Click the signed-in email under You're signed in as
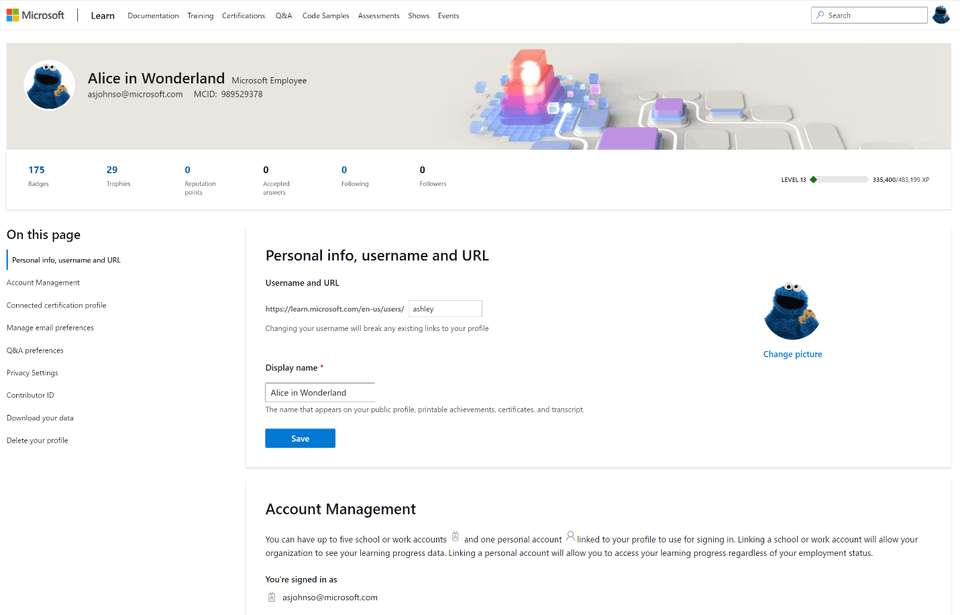Image resolution: width=960 pixels, height=615 pixels. coord(330,597)
